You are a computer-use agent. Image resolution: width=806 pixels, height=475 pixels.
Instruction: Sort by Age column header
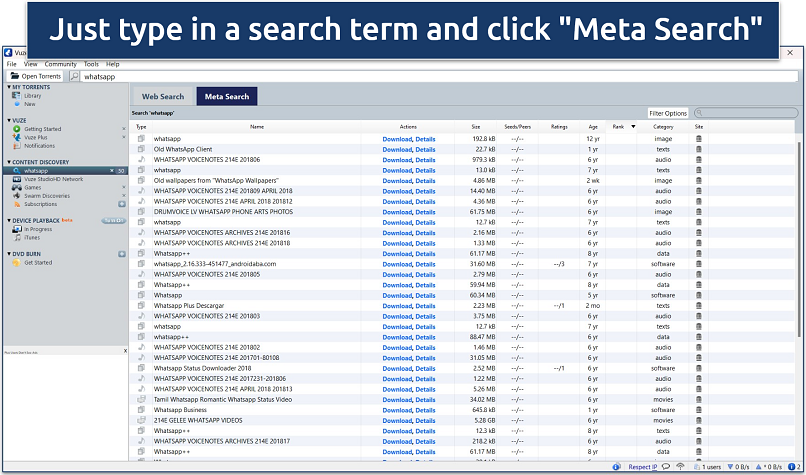[593, 126]
